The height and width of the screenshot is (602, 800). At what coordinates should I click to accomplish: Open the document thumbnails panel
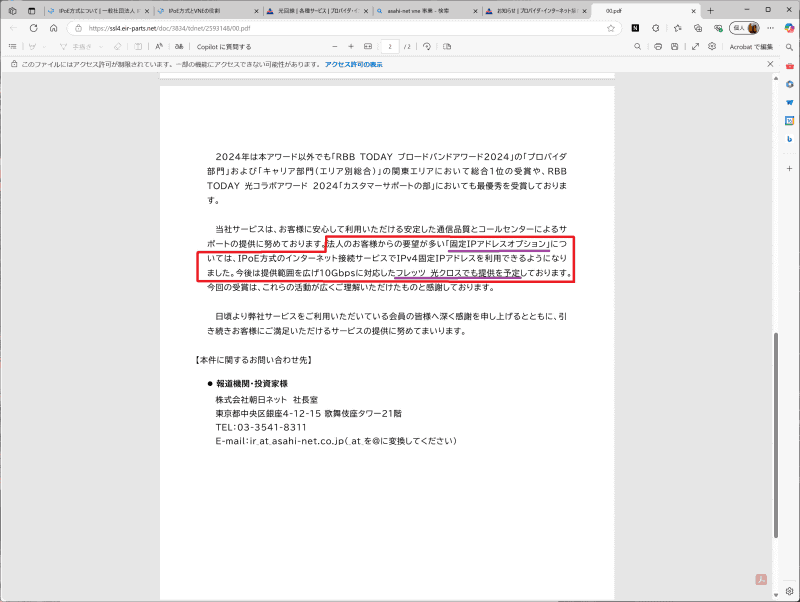coord(13,46)
